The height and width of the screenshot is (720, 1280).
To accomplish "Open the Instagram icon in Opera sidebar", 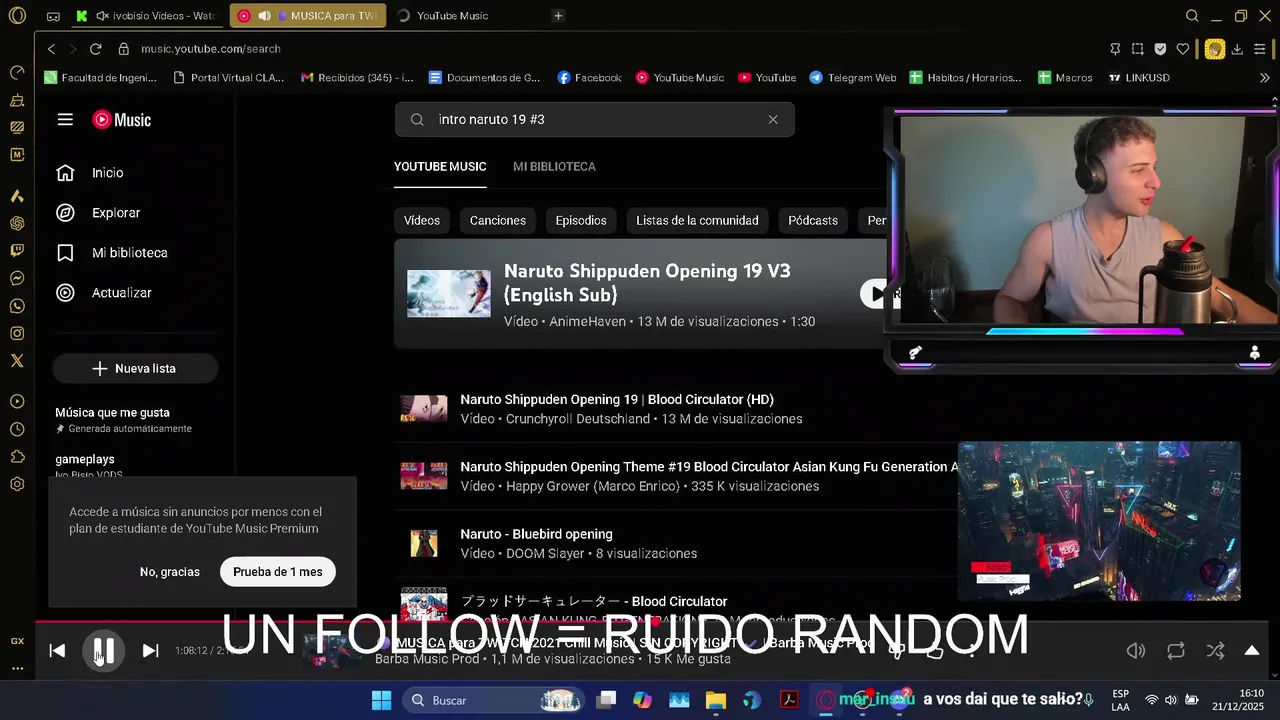I will point(17,333).
